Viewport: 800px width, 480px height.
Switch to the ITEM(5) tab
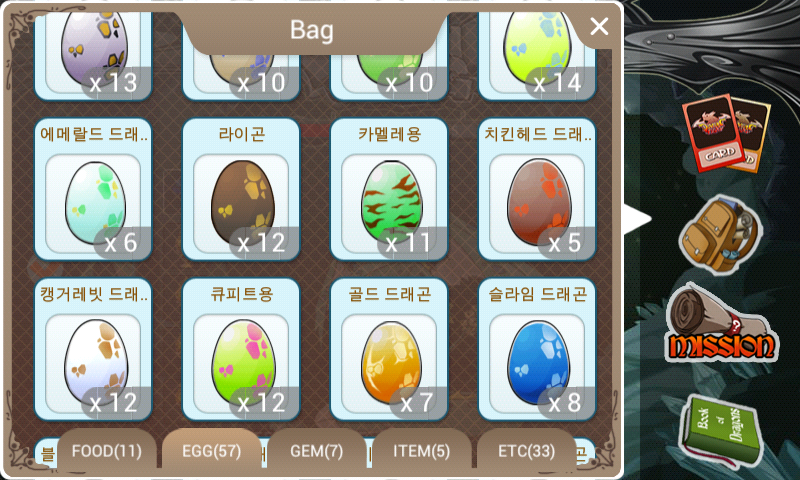[421, 451]
